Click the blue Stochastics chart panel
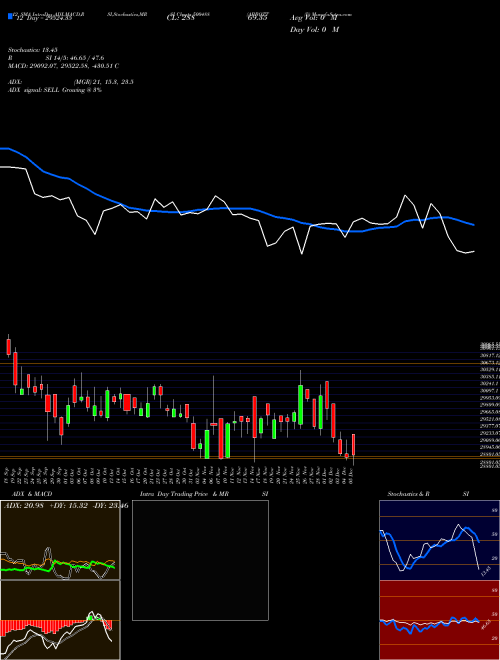Viewport: 500px width, 660px height. coord(439,540)
